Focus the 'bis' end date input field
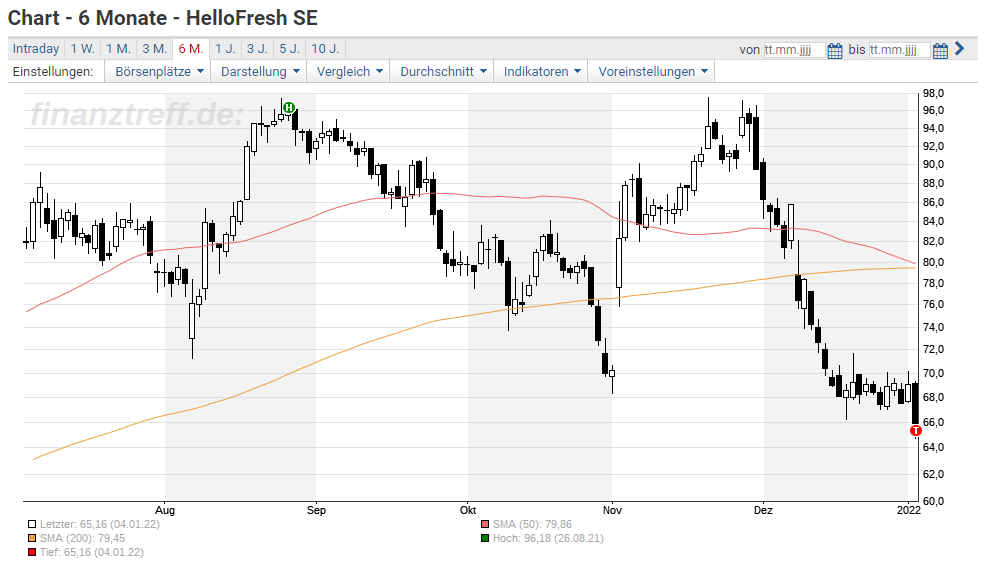This screenshot has width=994, height=565. [900, 49]
